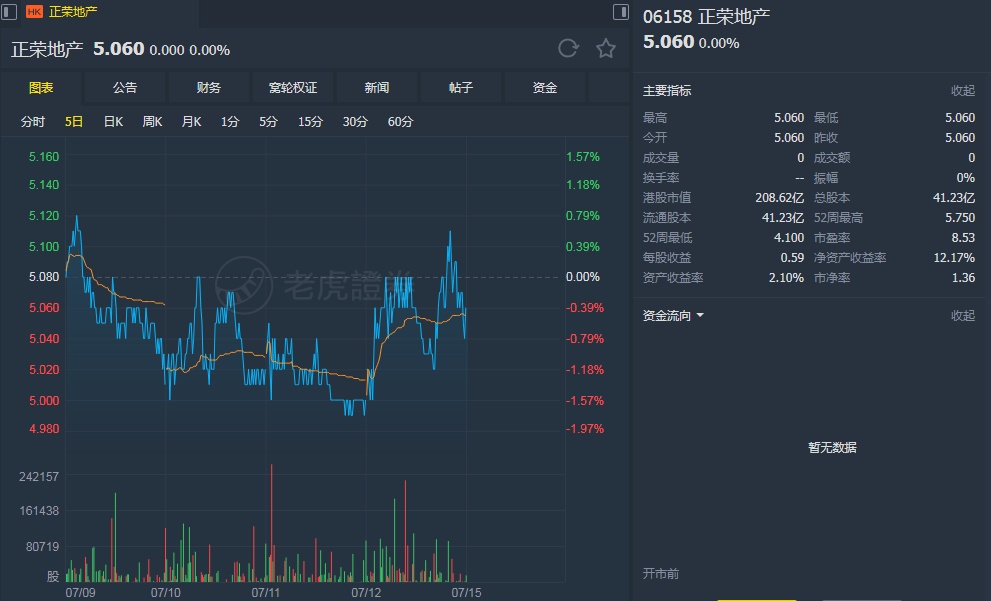Select the 1分 interval
Screen dimensions: 991x601
coord(230,121)
